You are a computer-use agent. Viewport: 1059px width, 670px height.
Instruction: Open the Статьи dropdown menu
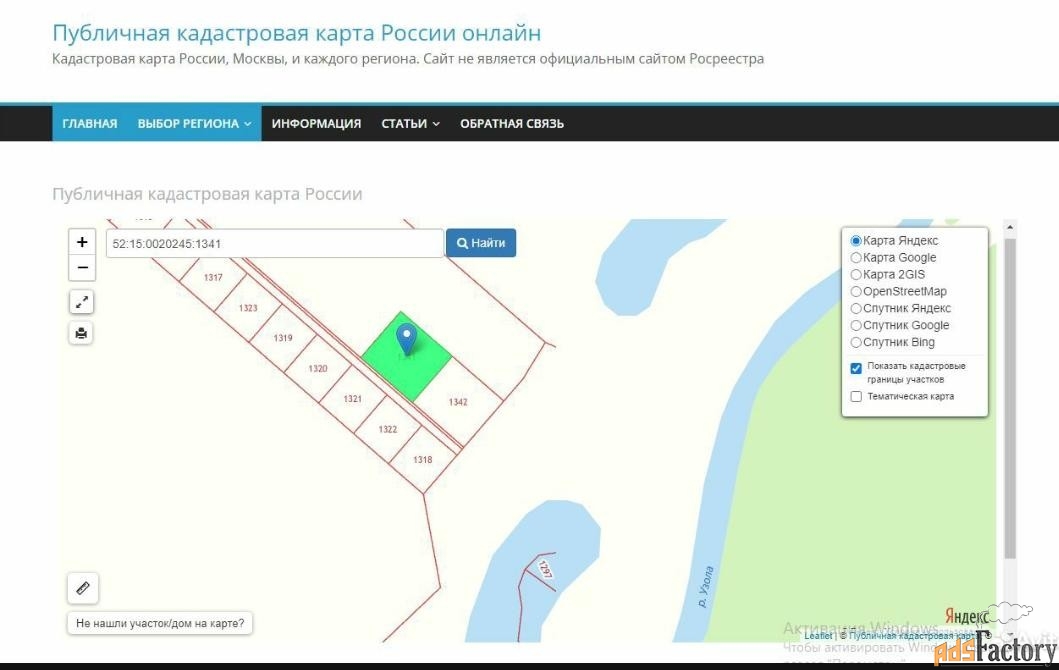point(410,124)
